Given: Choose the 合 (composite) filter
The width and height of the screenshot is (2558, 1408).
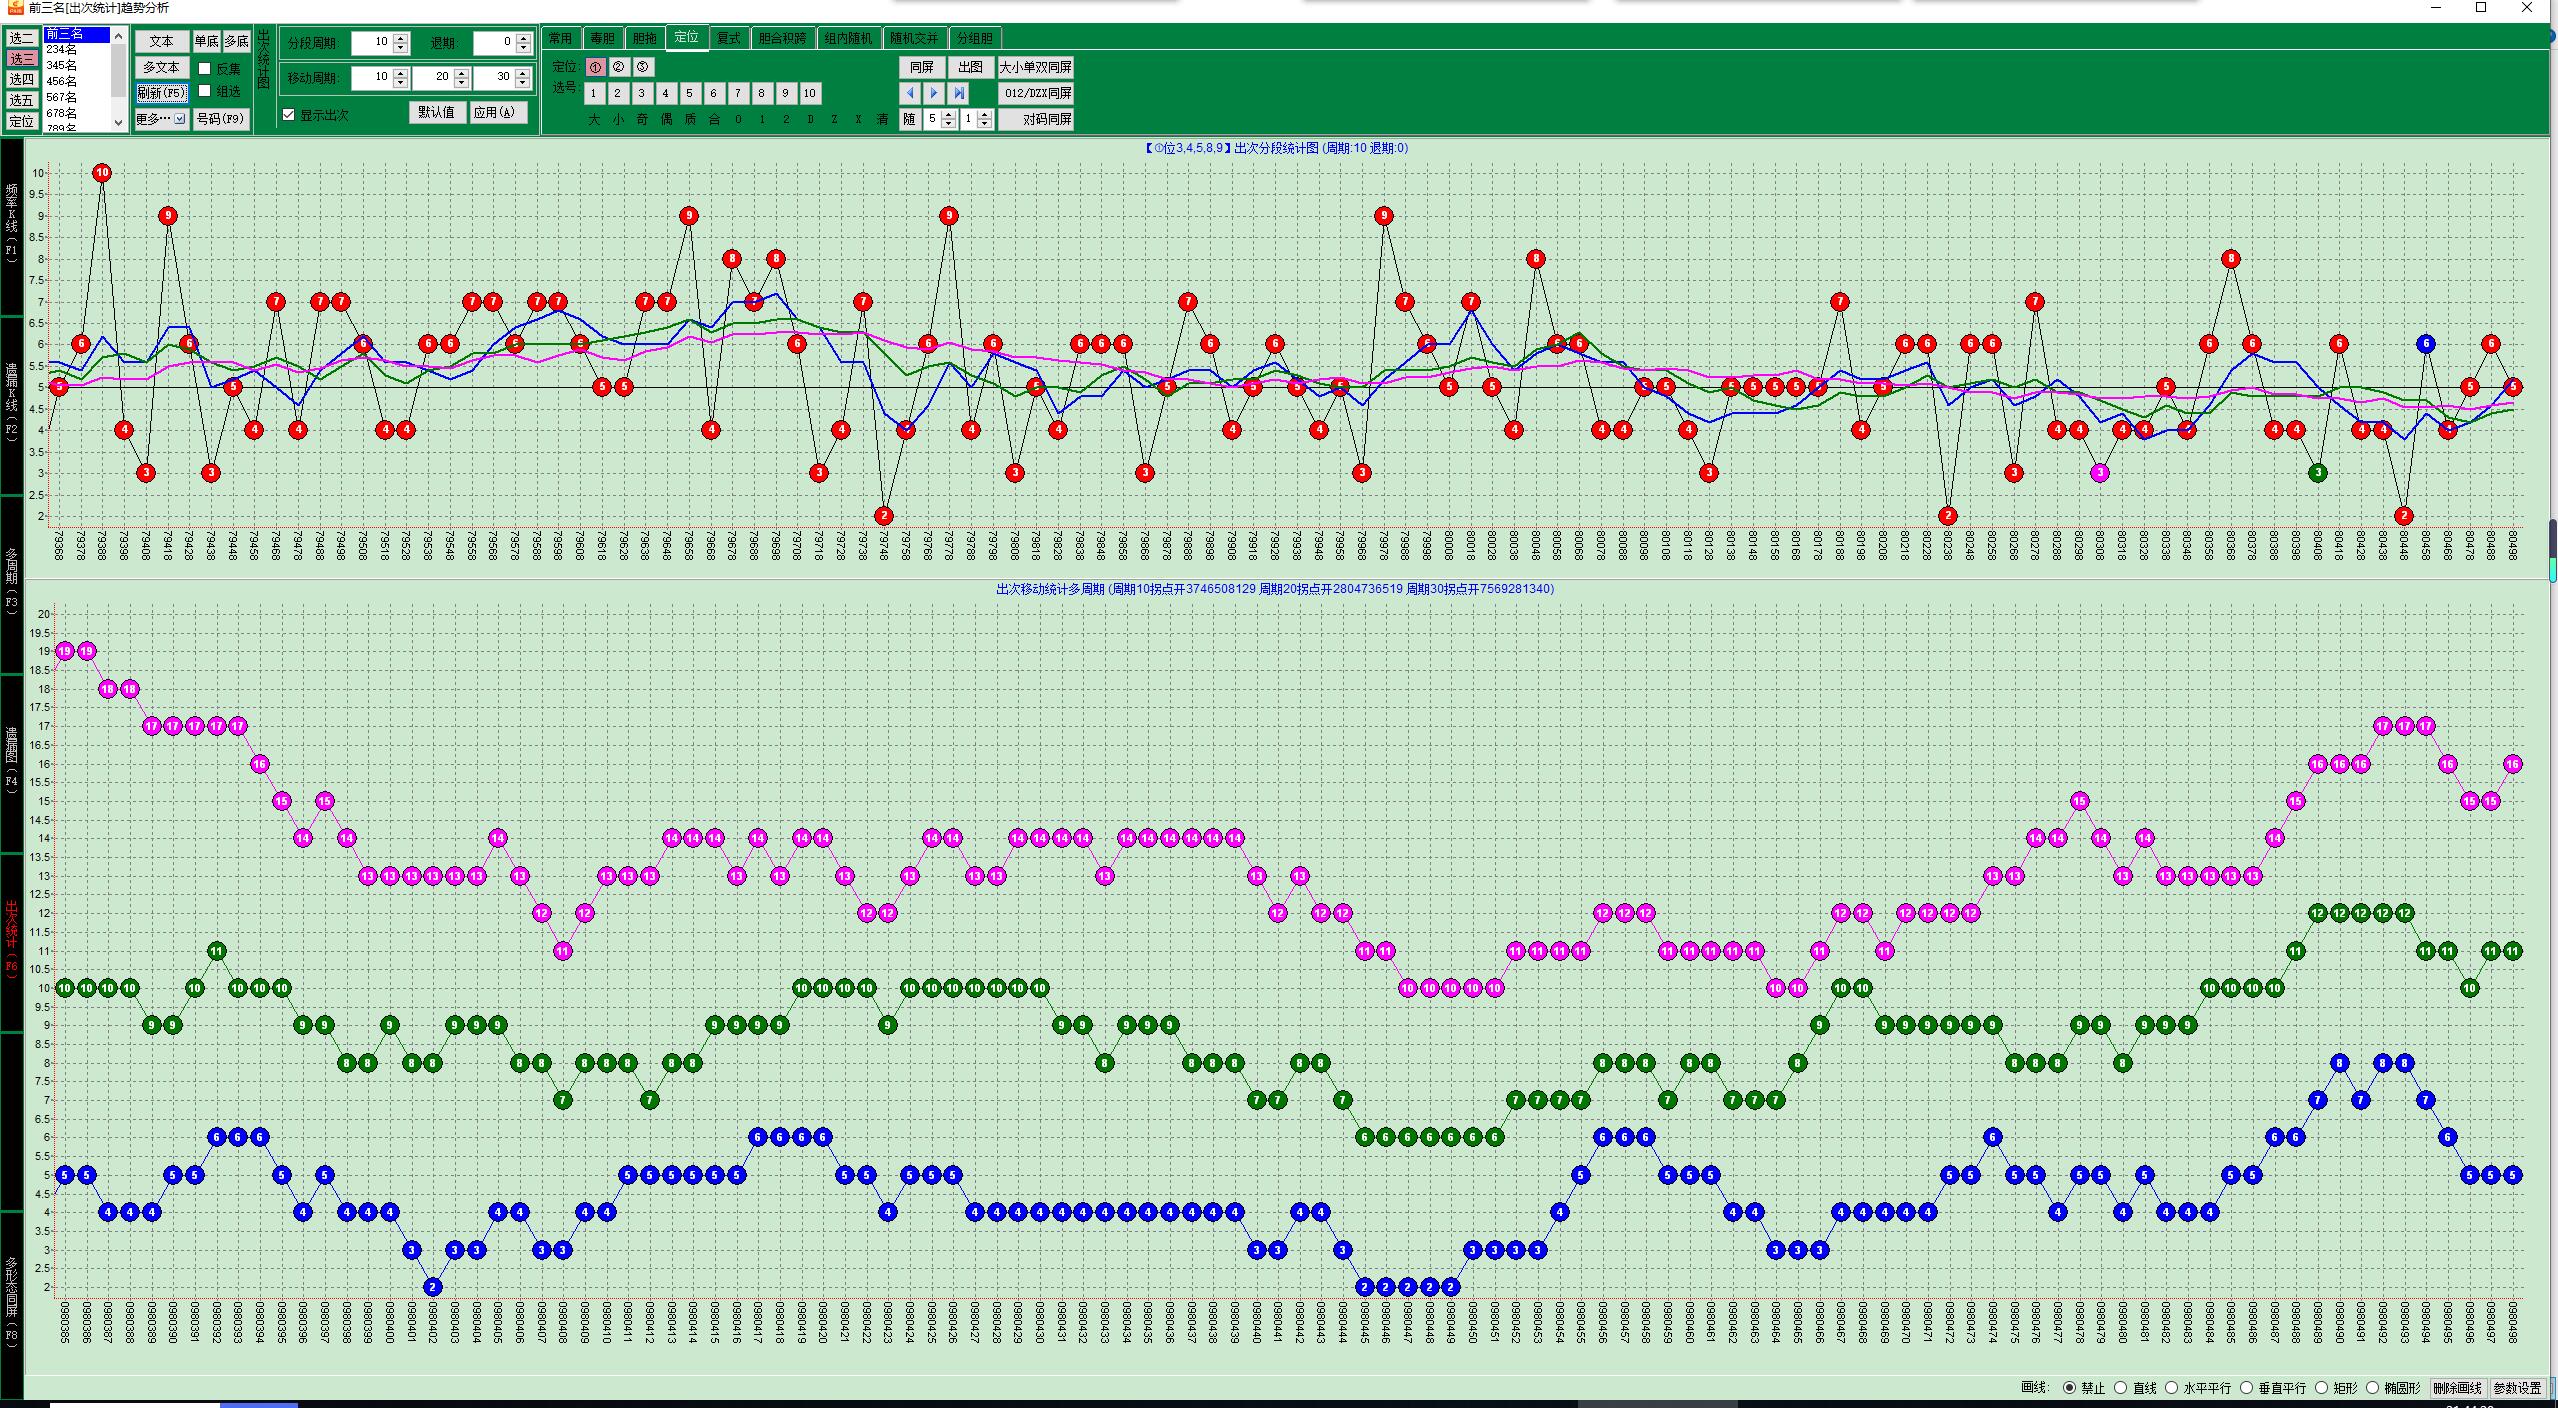Looking at the screenshot, I should (714, 119).
